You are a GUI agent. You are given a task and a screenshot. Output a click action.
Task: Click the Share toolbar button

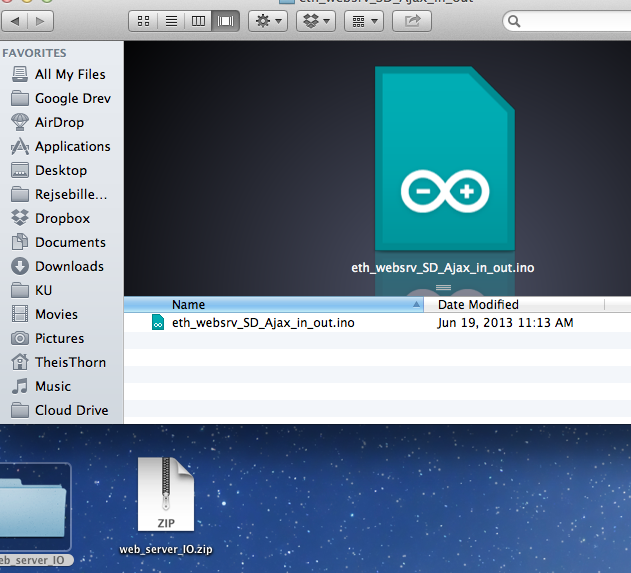point(412,21)
